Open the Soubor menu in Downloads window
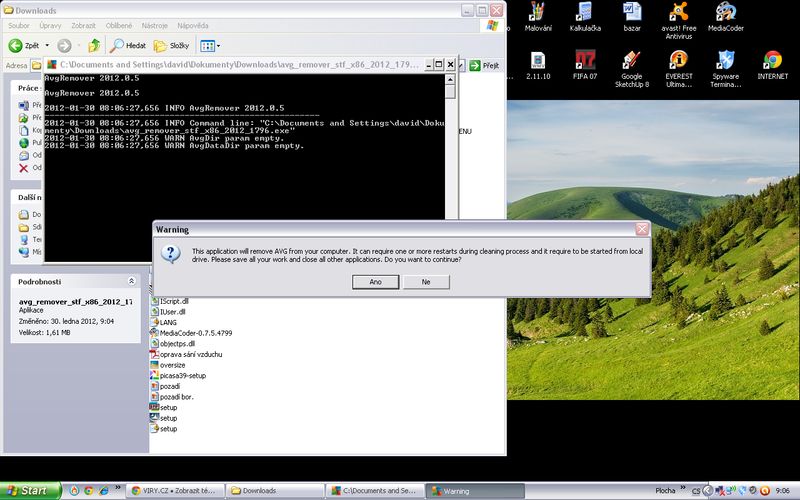The image size is (800, 500). (x=19, y=26)
